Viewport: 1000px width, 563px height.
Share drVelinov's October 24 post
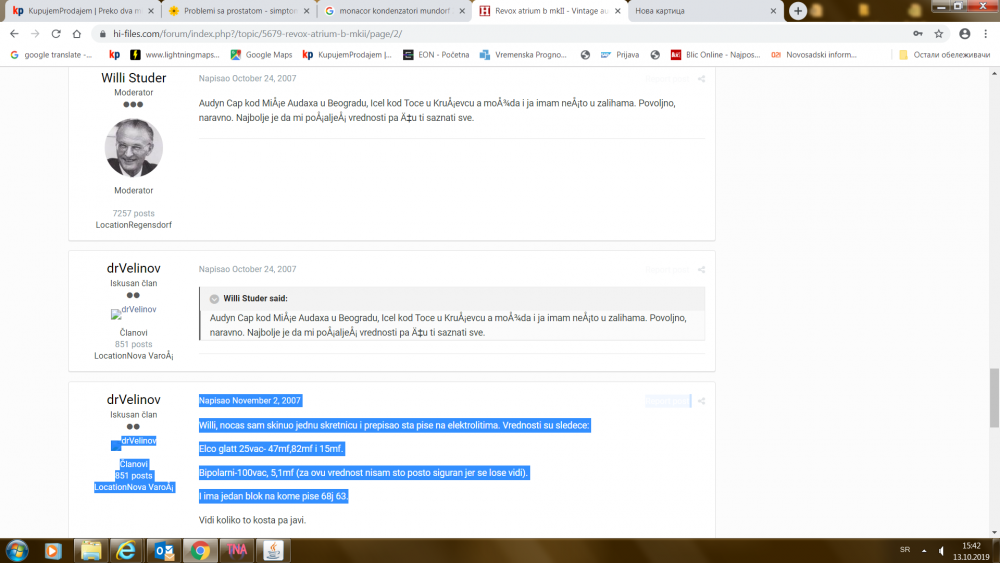click(x=702, y=270)
